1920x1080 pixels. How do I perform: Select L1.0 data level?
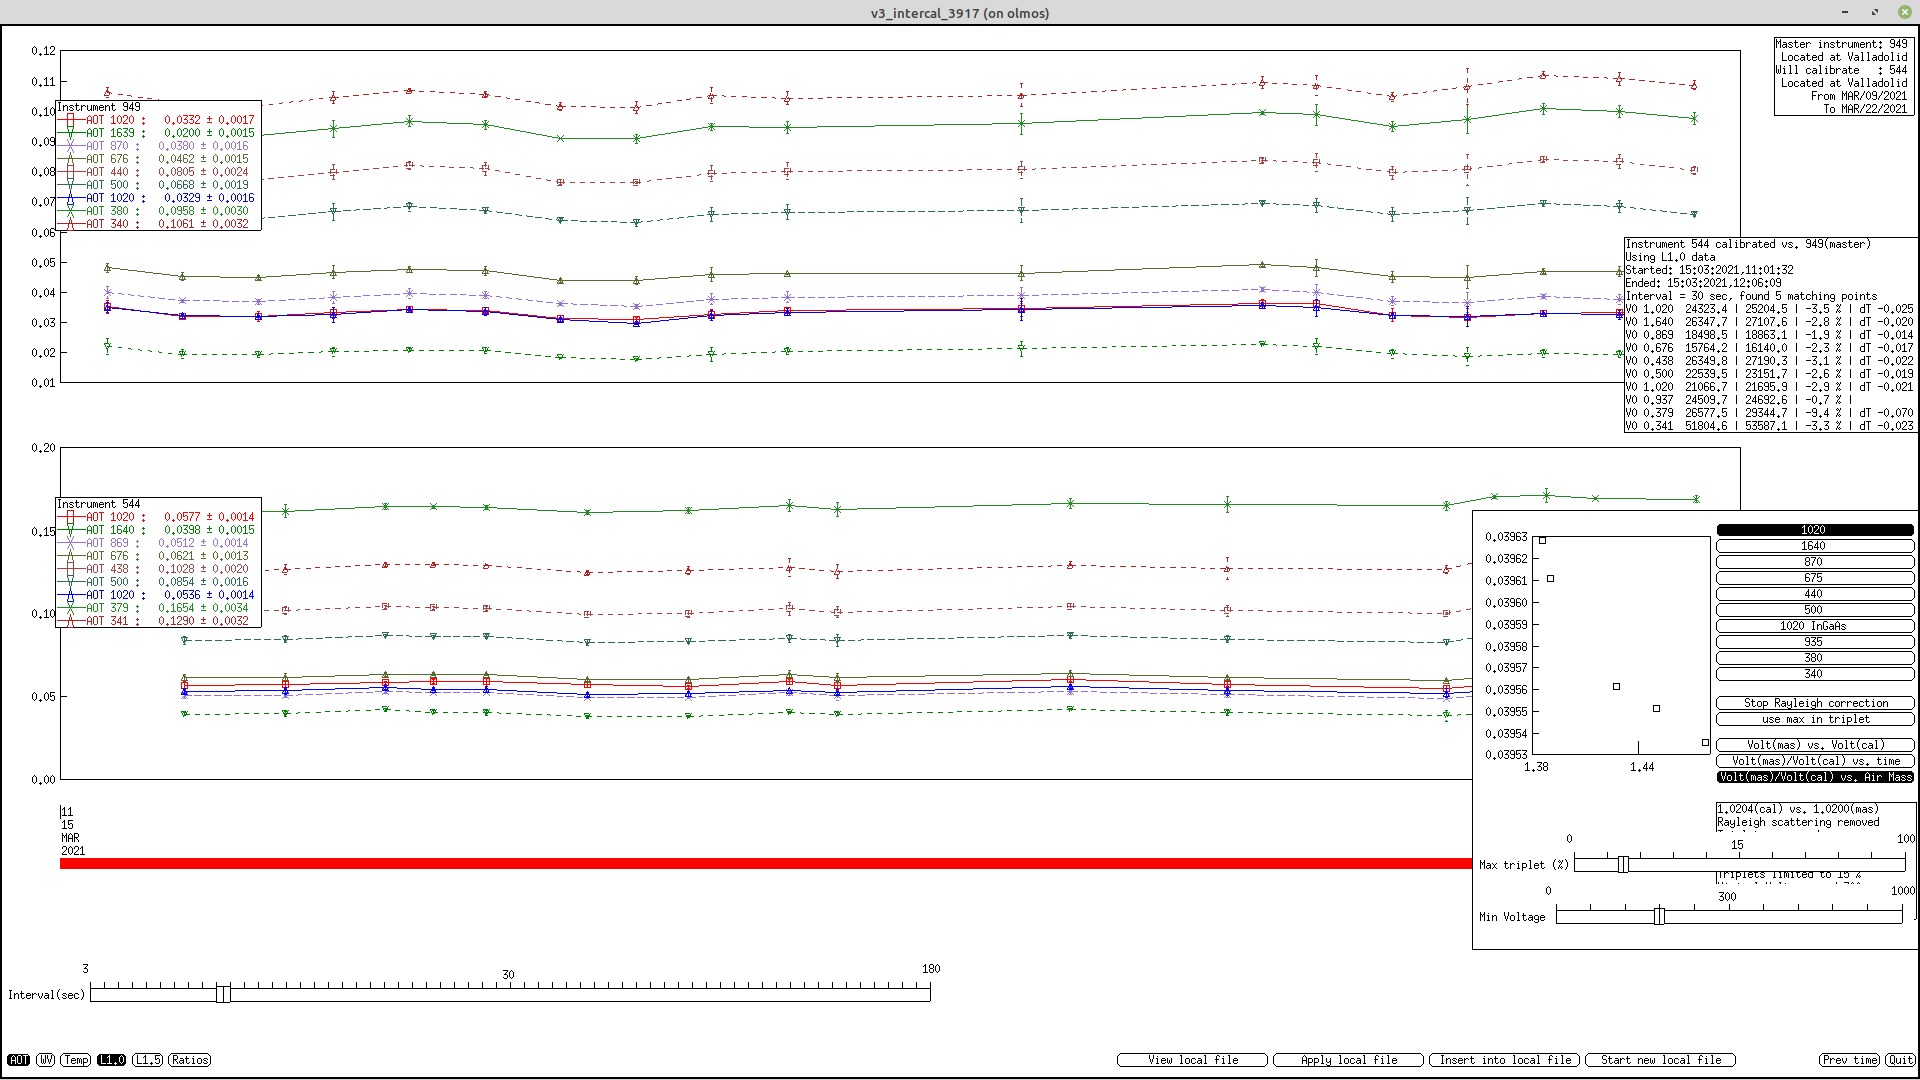click(112, 1060)
